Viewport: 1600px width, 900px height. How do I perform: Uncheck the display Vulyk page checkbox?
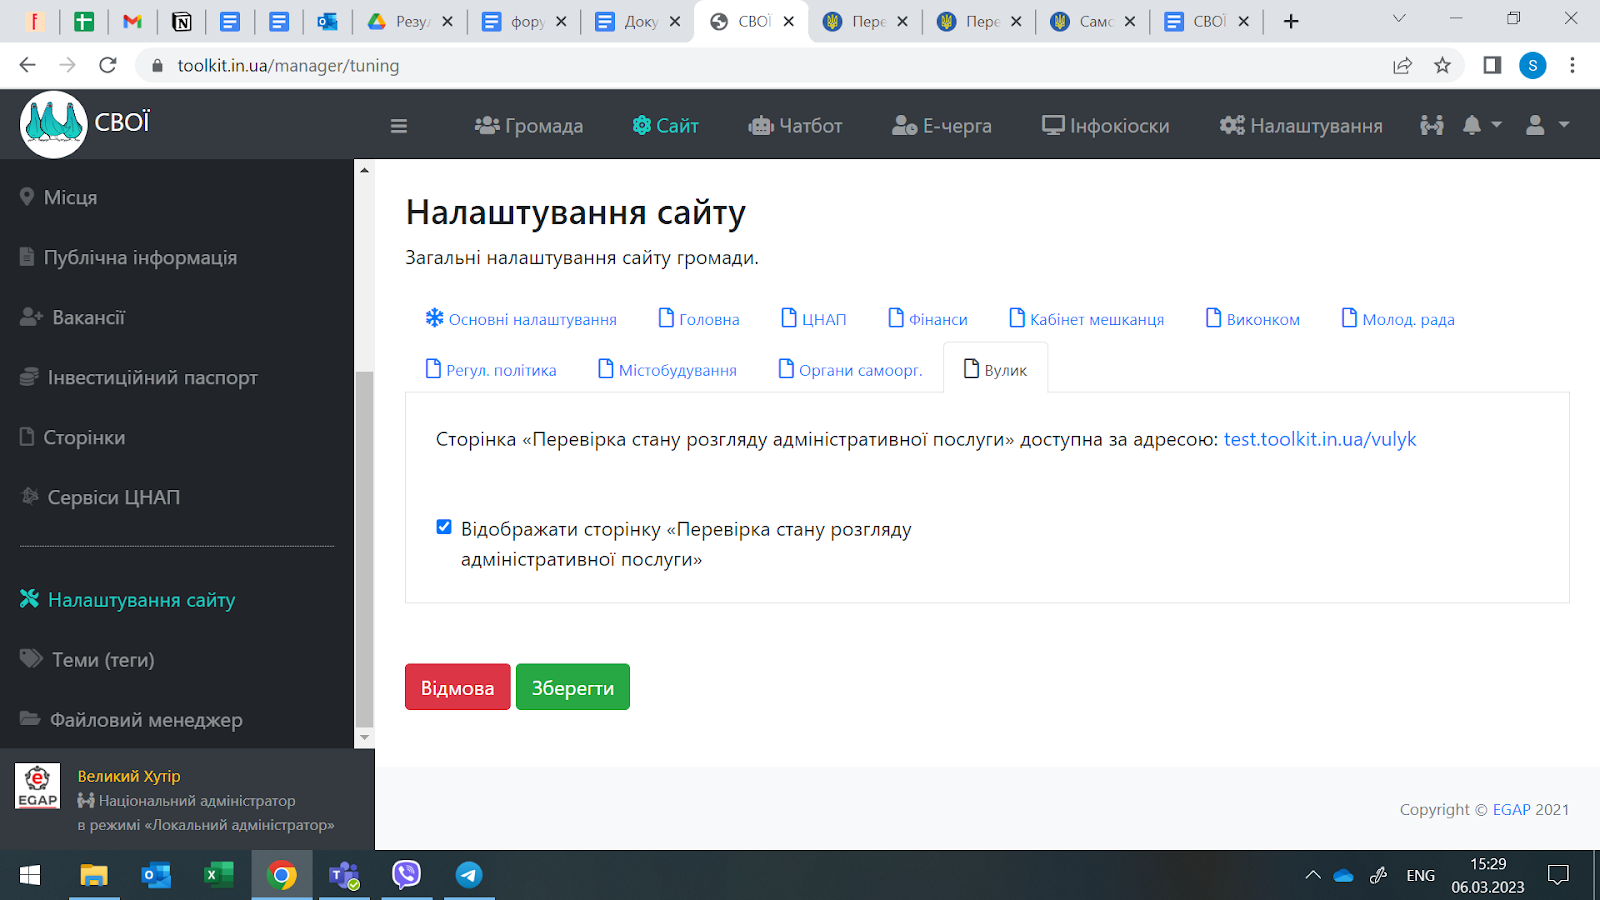444,527
